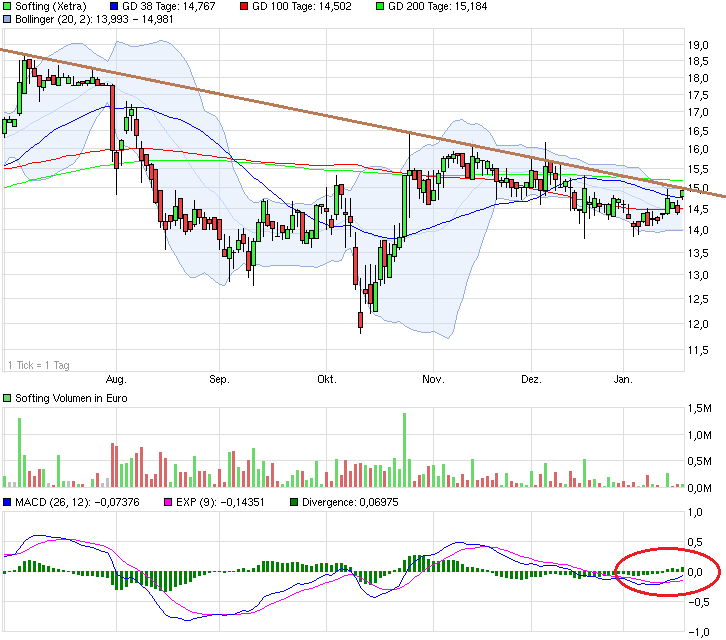The height and width of the screenshot is (640, 726).
Task: Click the 'GD 38 Tage: 14,767' label
Action: click(x=169, y=6)
